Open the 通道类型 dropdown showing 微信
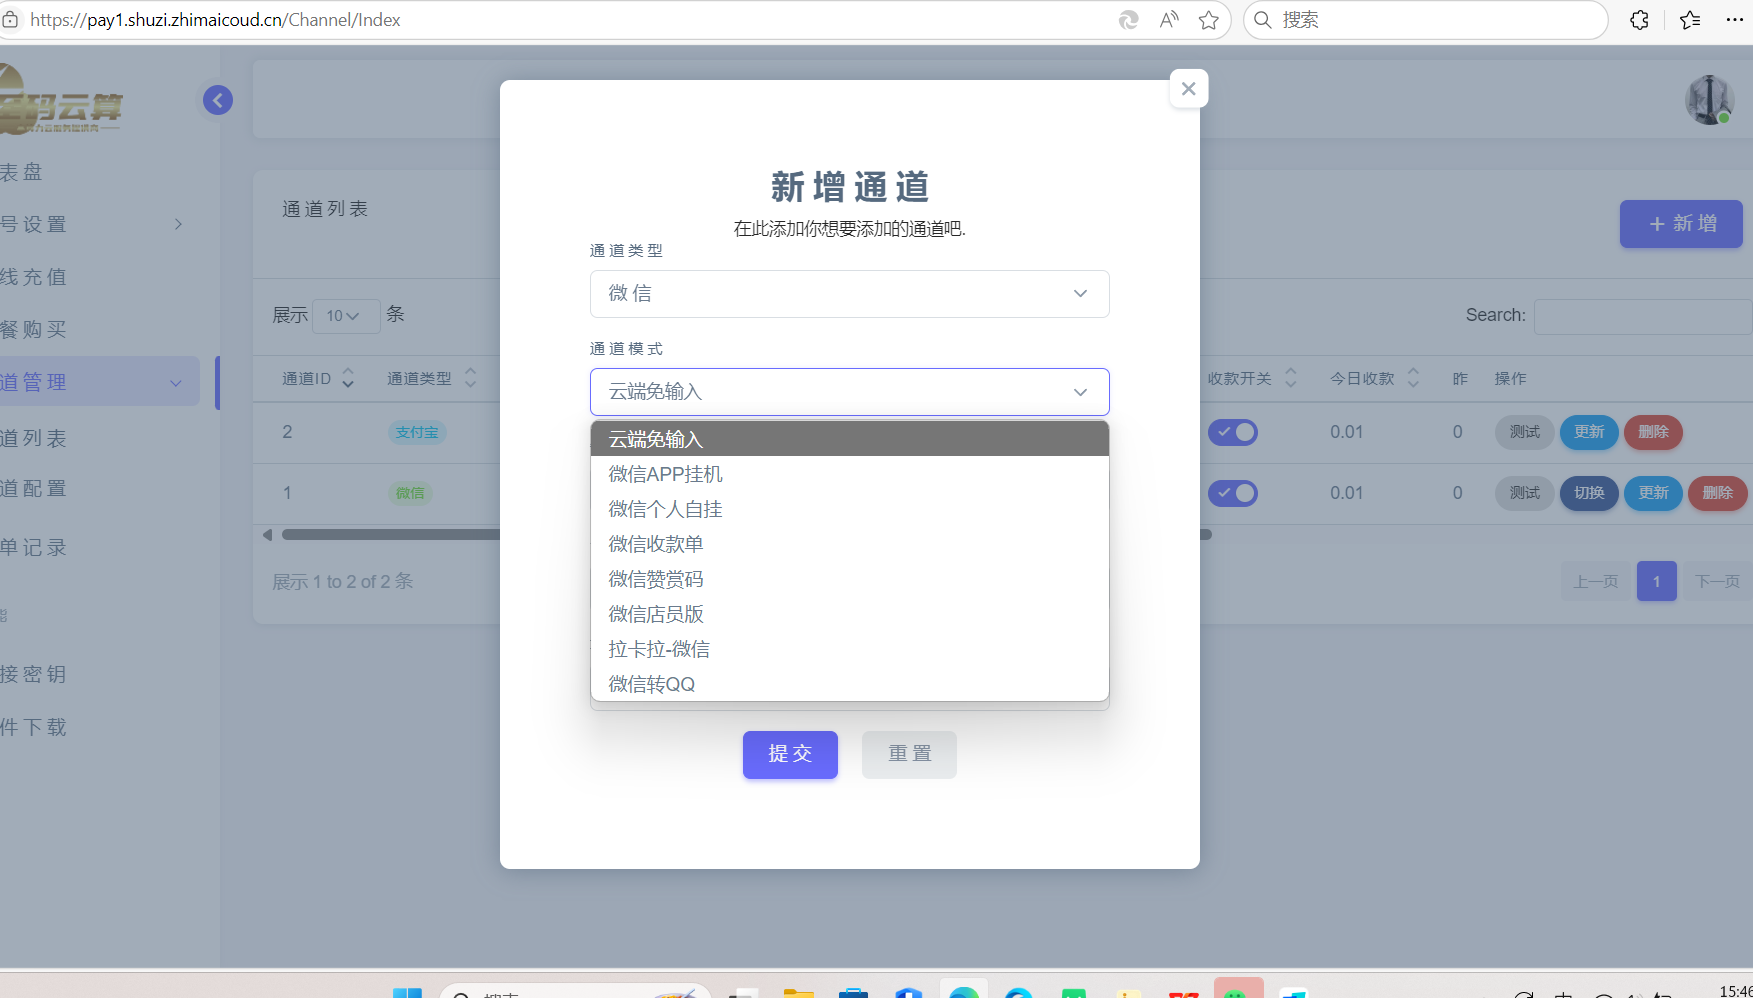The width and height of the screenshot is (1753, 998). click(x=849, y=294)
